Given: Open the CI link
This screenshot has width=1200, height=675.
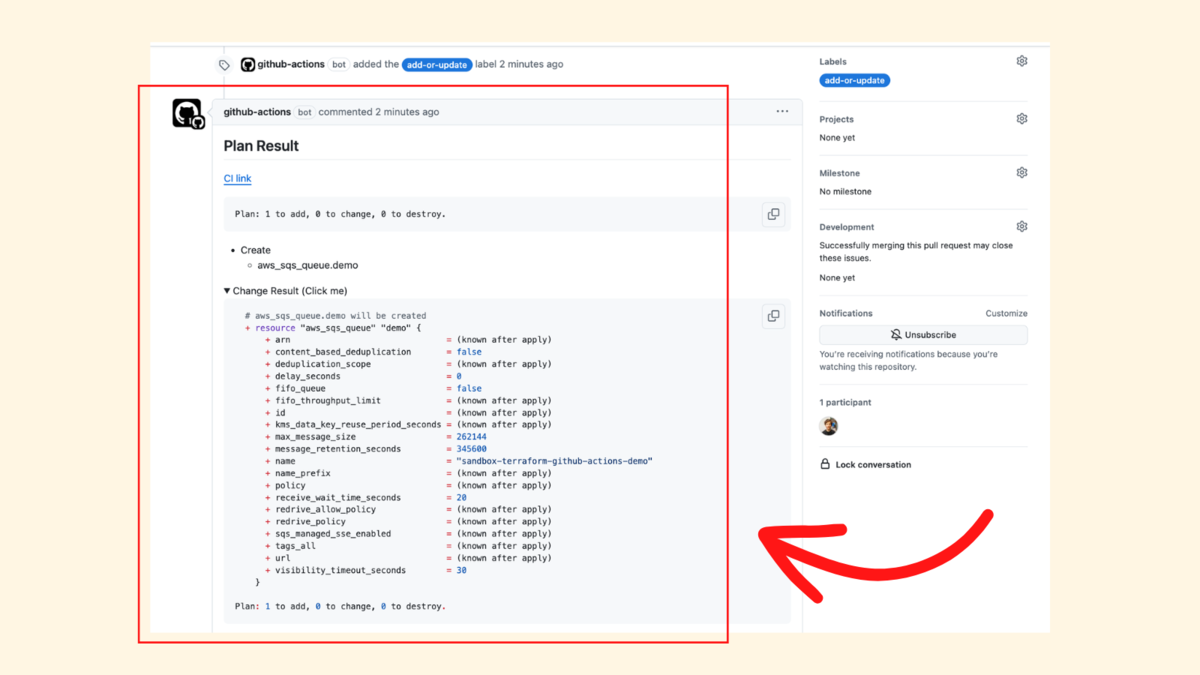Looking at the screenshot, I should coord(237,179).
